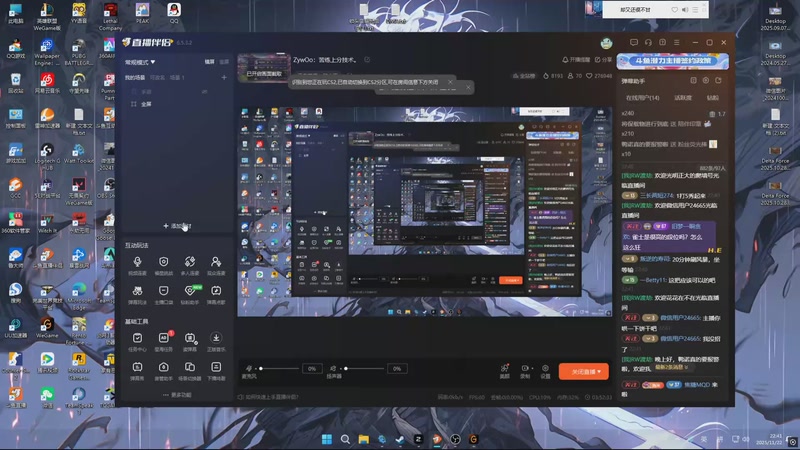The width and height of the screenshot is (800, 450).
Task: Switch to 活跃度 tab in 弹幕助手
Action: coord(683,97)
